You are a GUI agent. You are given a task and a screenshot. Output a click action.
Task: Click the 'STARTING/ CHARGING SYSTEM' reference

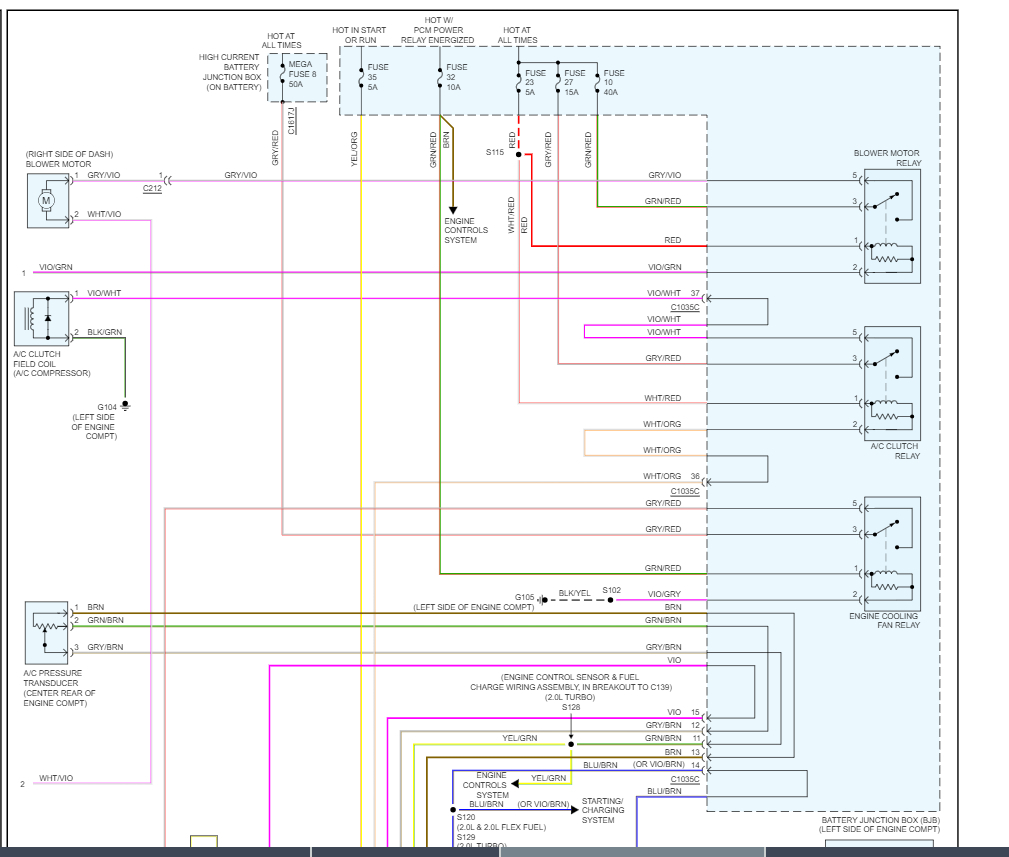coord(603,811)
